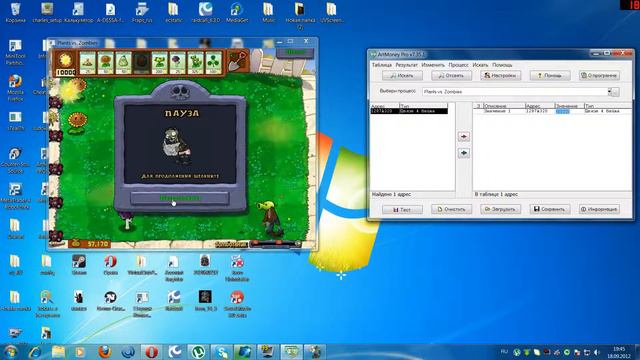This screenshot has width=640, height=360.
Task: Open the Корзина recycle bin desktop icon
Action: pos(16,12)
